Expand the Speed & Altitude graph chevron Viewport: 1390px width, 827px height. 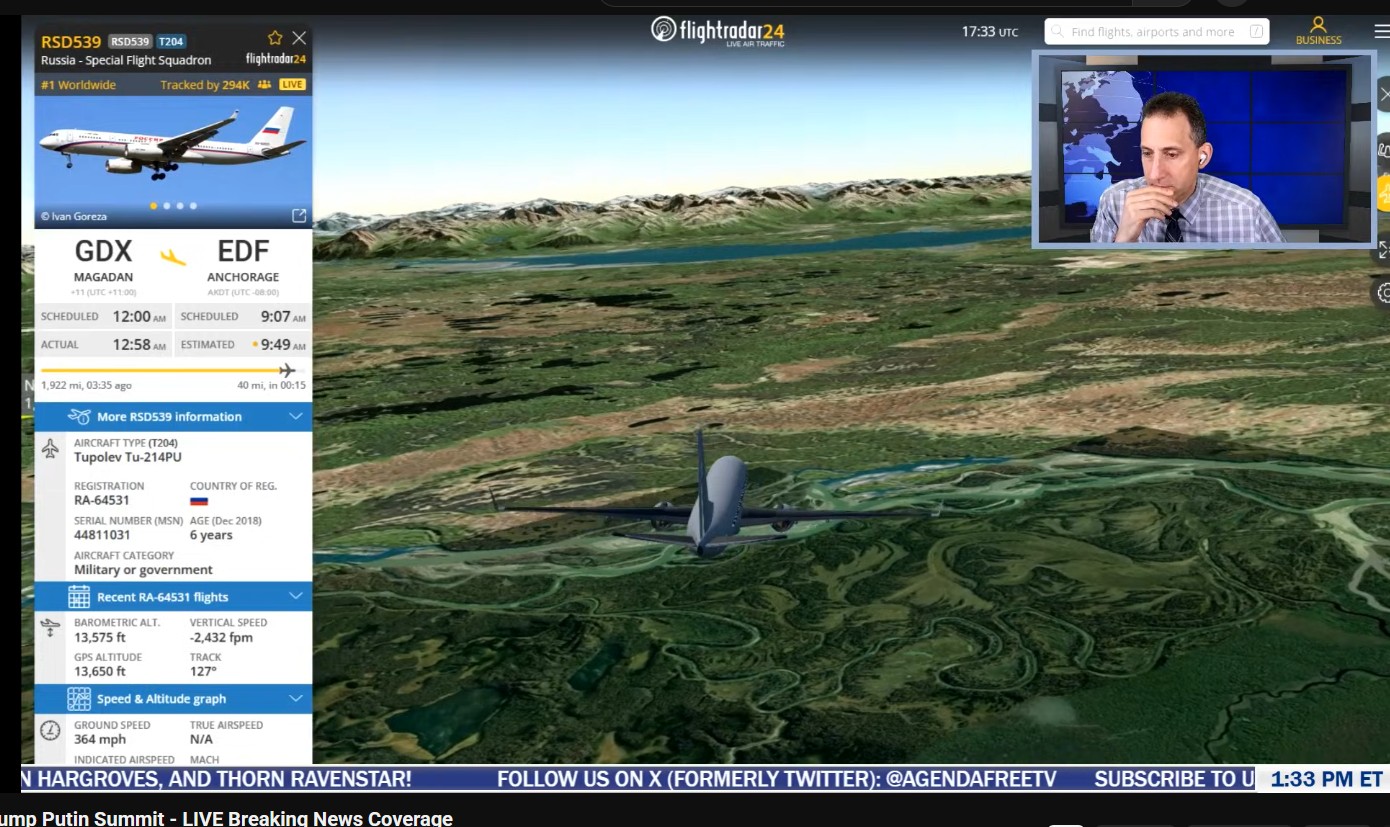point(295,698)
